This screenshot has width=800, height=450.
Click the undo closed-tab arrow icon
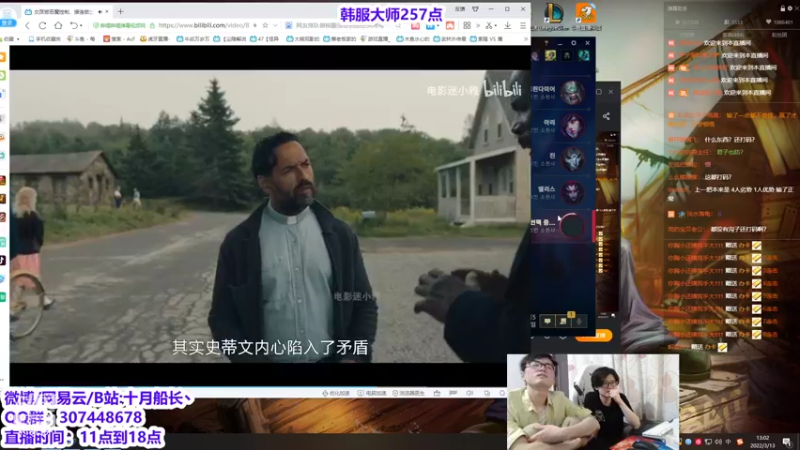pos(74,25)
